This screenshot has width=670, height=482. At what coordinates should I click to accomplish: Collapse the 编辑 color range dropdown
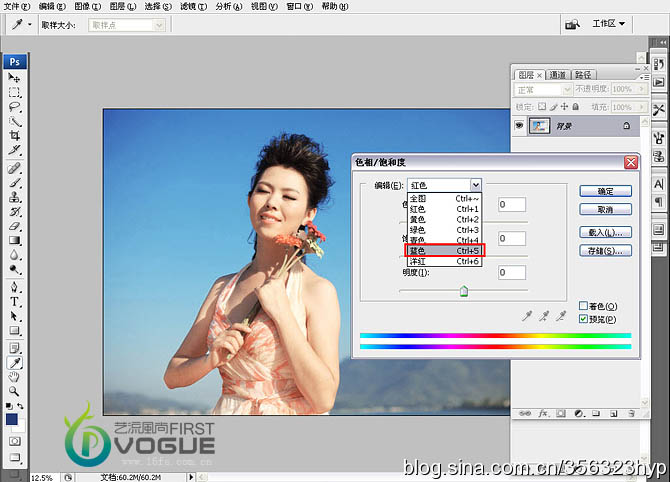point(476,185)
